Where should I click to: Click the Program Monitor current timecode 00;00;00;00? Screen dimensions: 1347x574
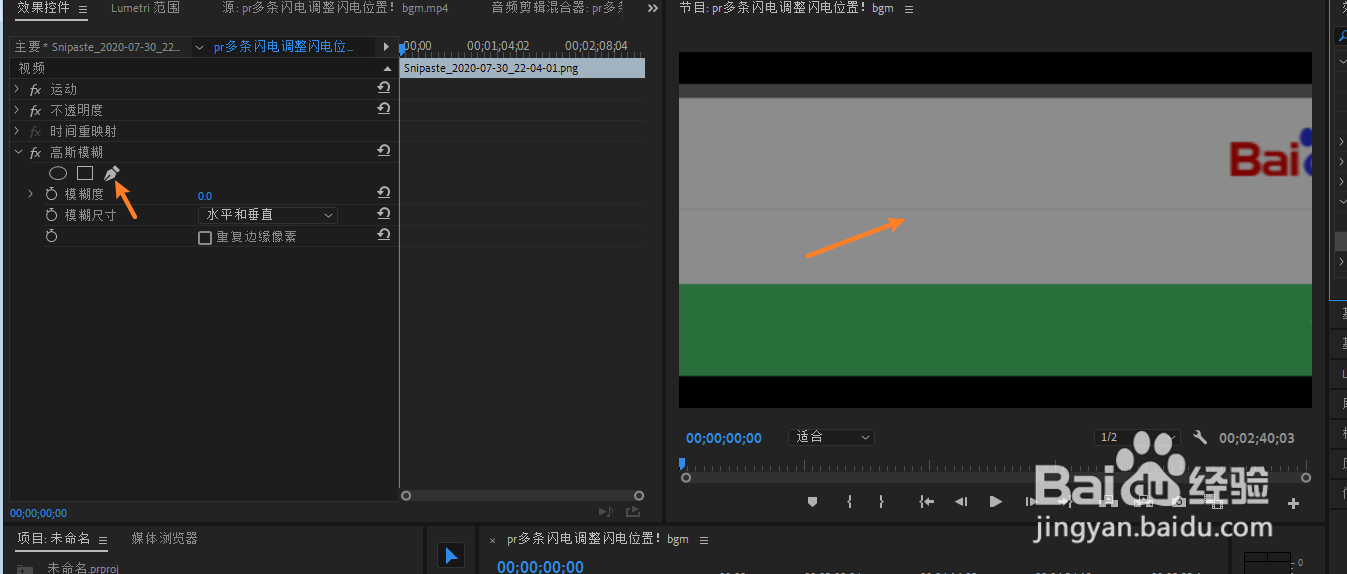tap(724, 438)
